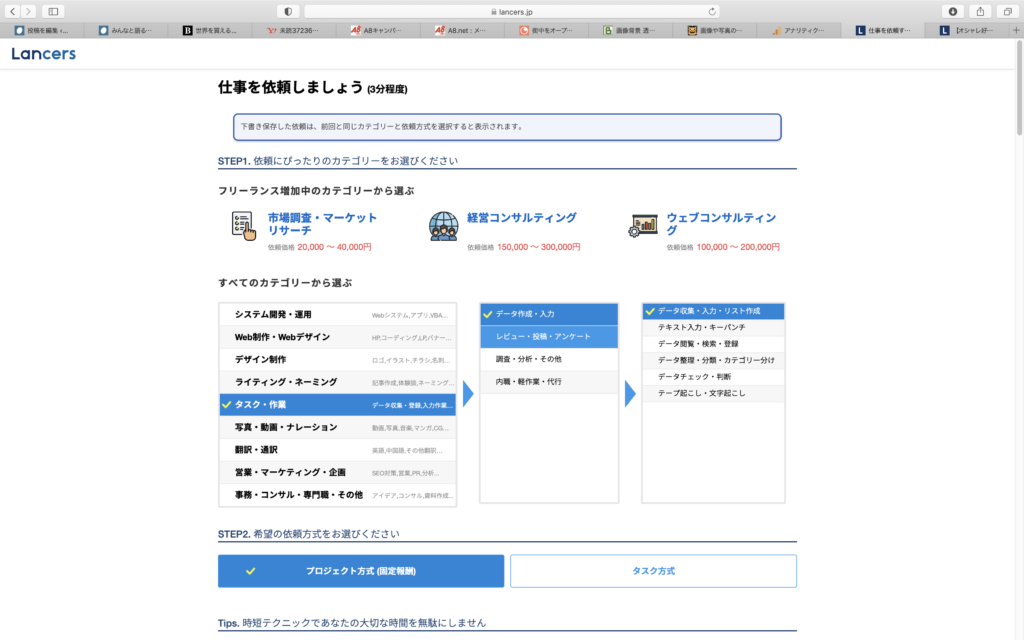Viewport: 1024px width, 640px height.
Task: Reload the page with refresh icon
Action: [x=712, y=11]
